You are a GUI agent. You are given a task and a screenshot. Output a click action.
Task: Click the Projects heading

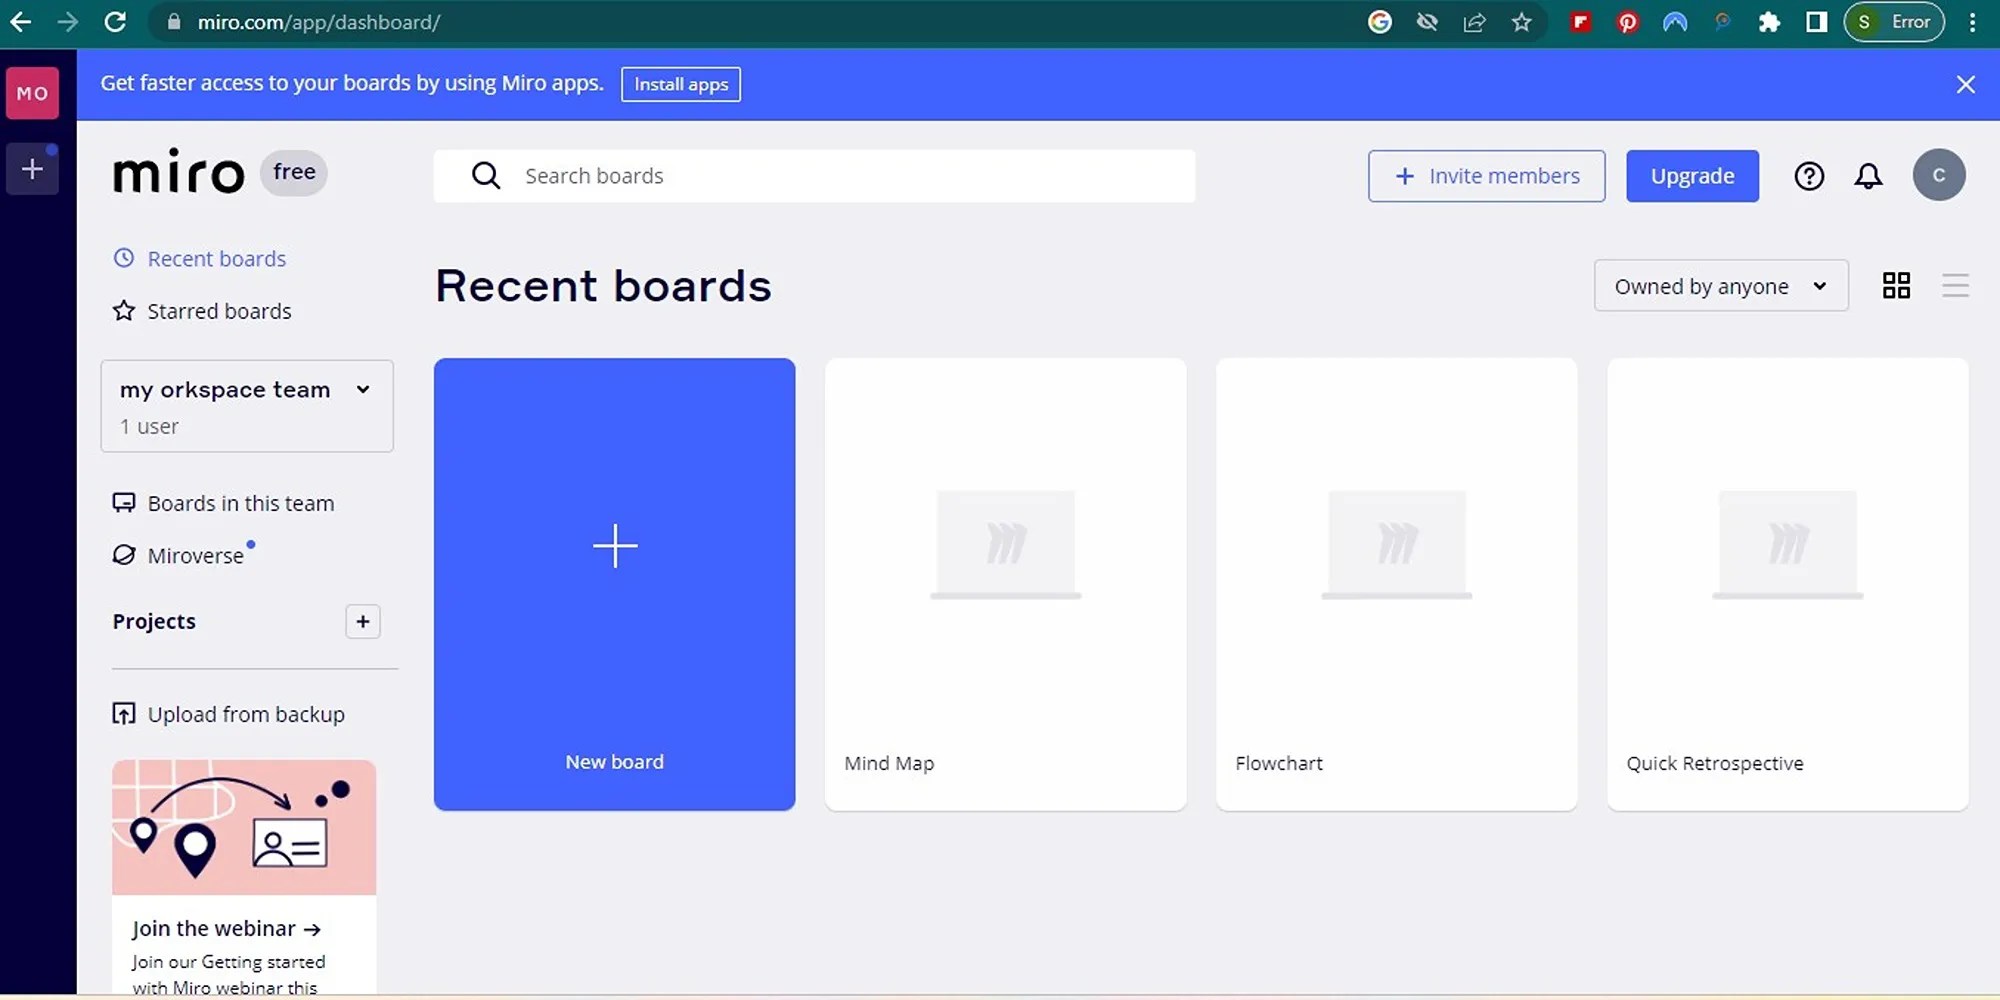(154, 622)
